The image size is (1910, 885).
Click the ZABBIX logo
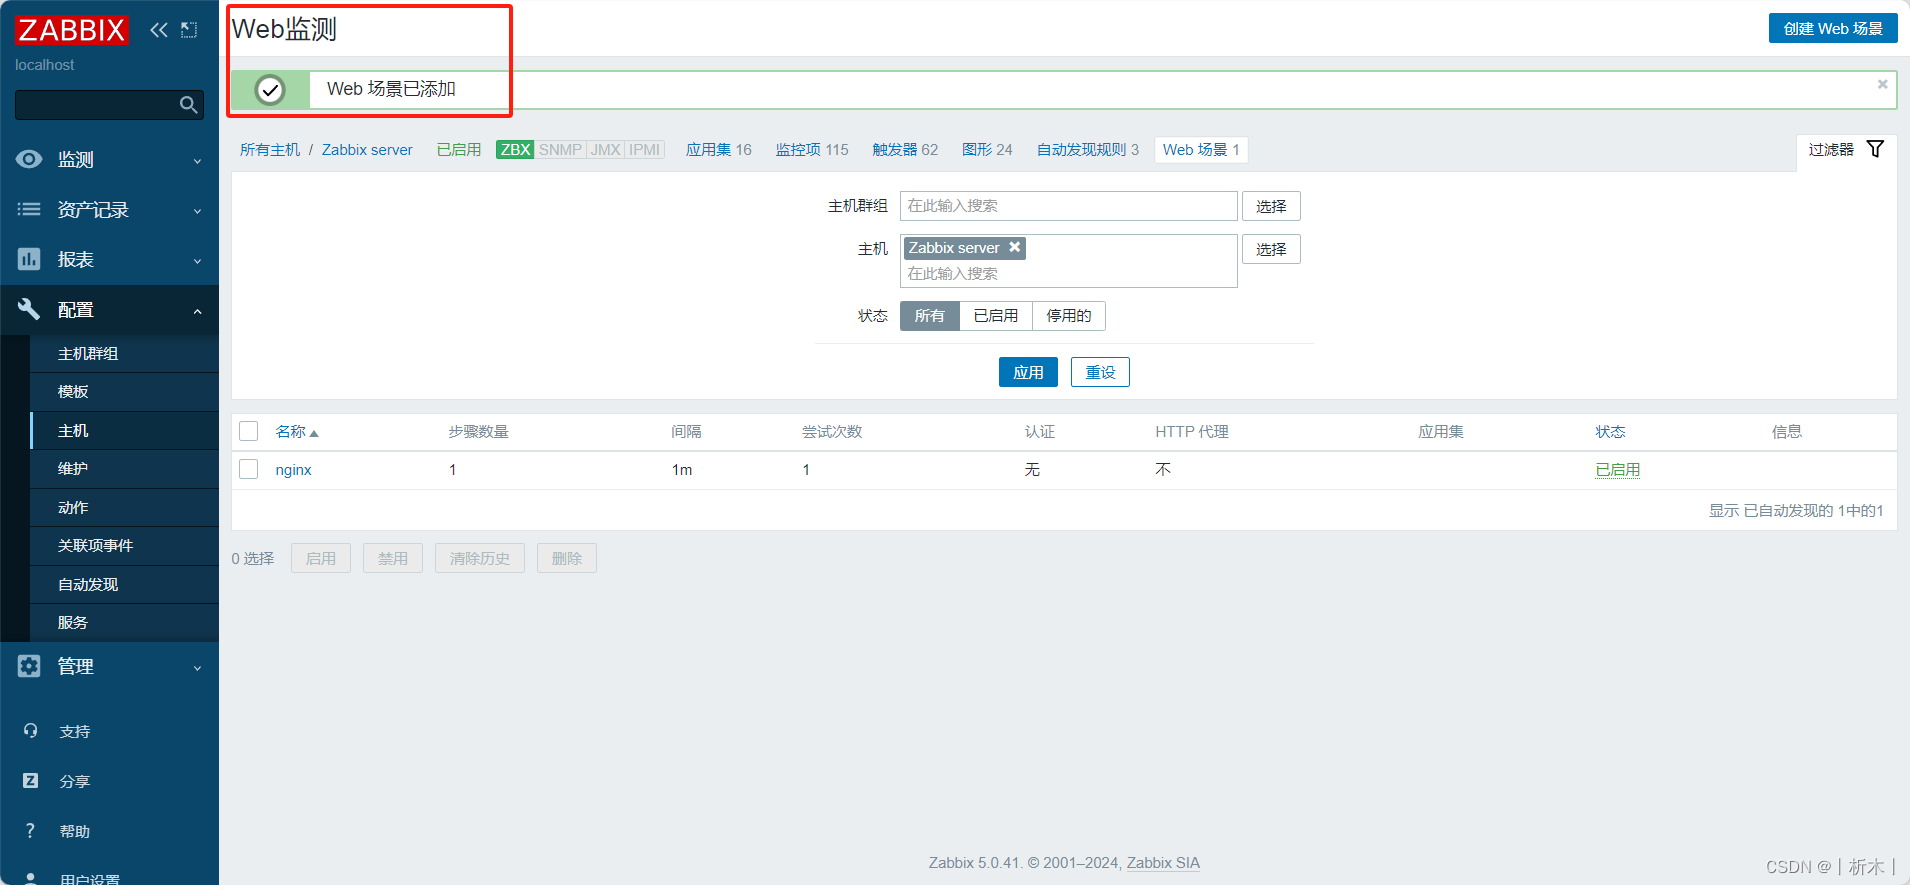[72, 30]
